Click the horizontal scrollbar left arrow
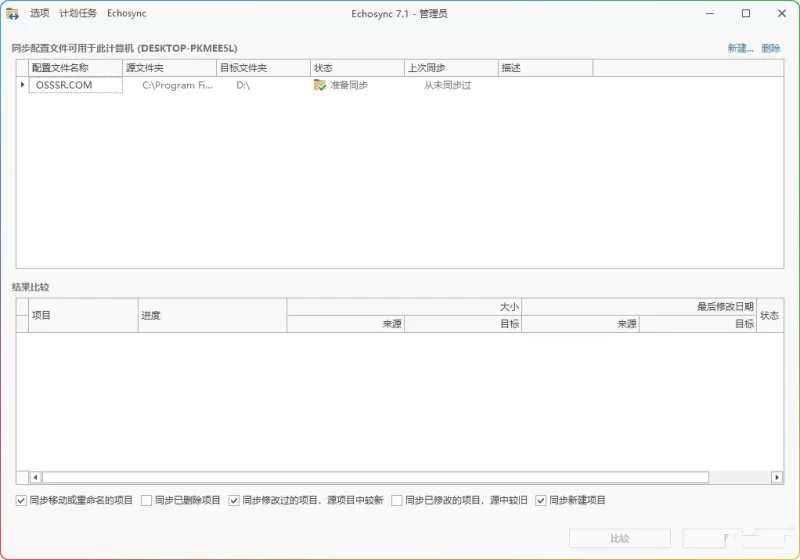 pos(35,477)
